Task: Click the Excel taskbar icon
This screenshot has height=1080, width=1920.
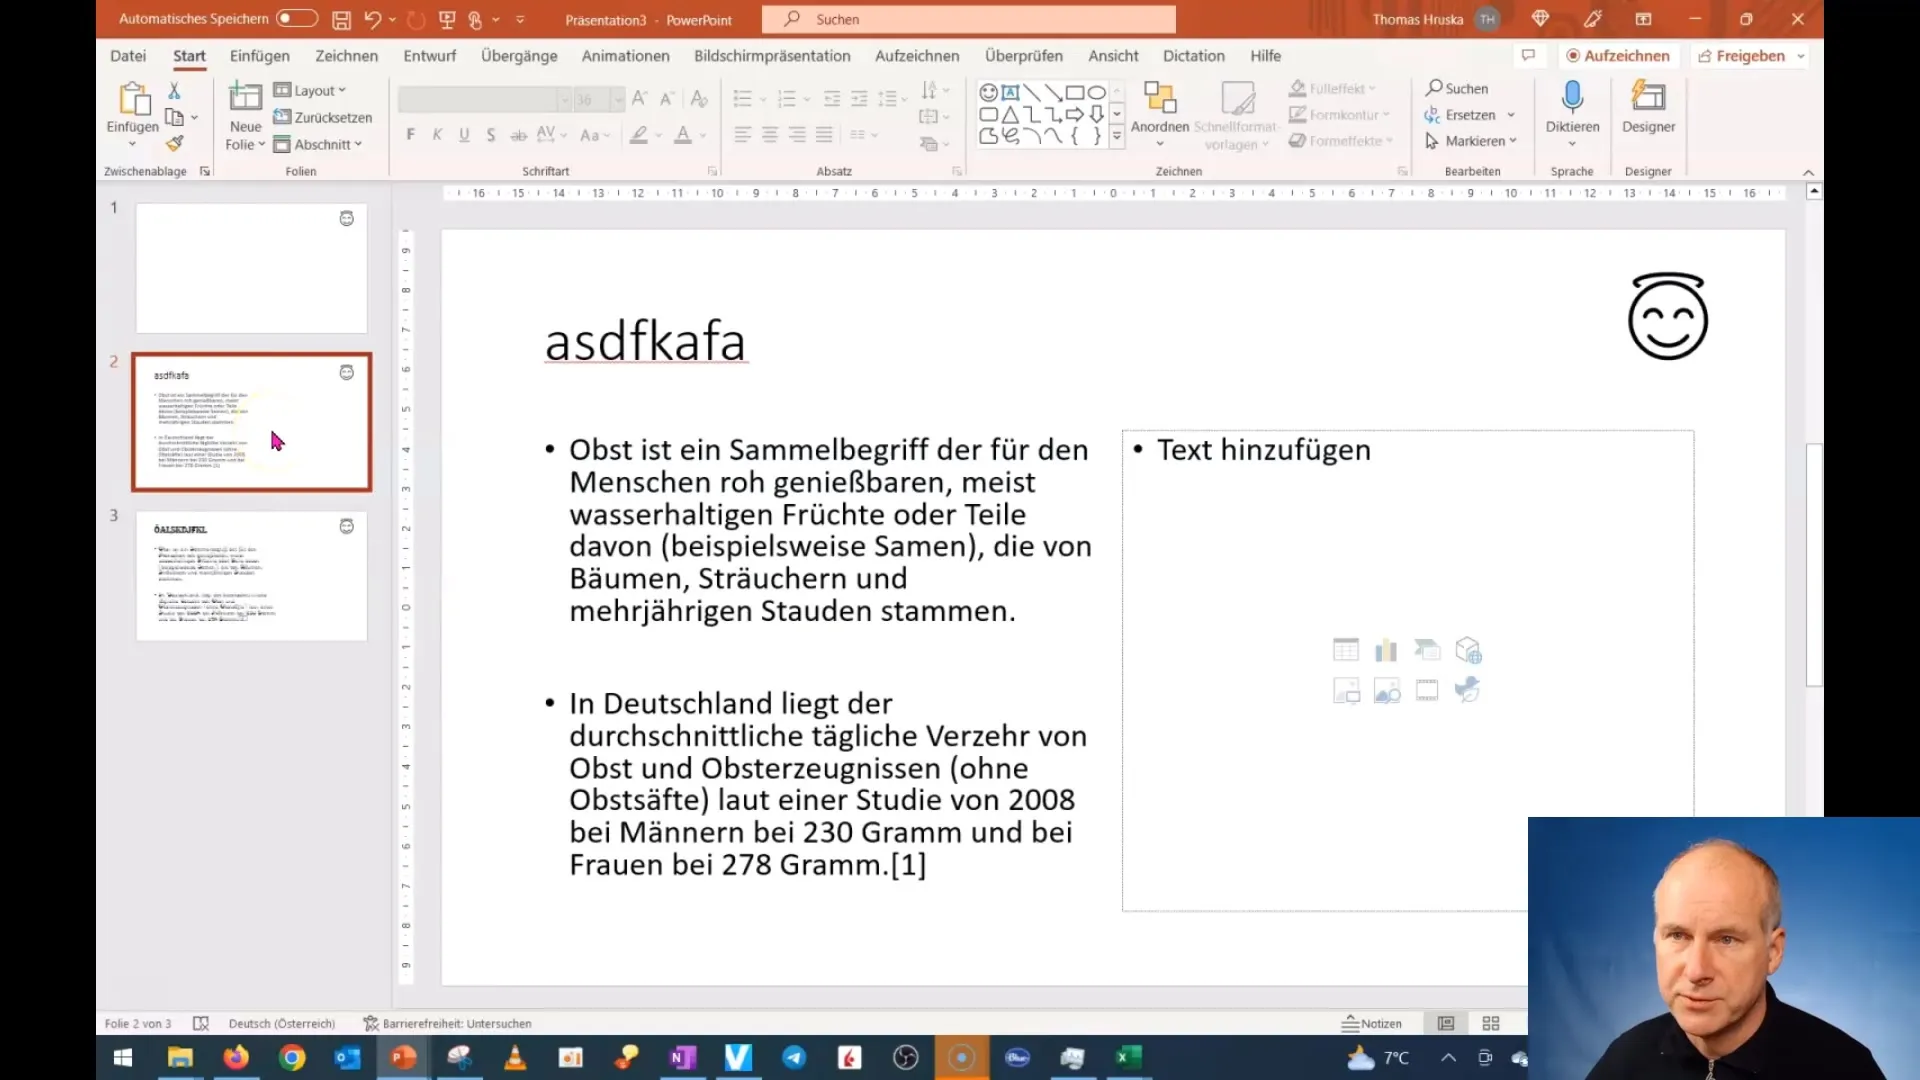Action: pyautogui.click(x=1127, y=1055)
